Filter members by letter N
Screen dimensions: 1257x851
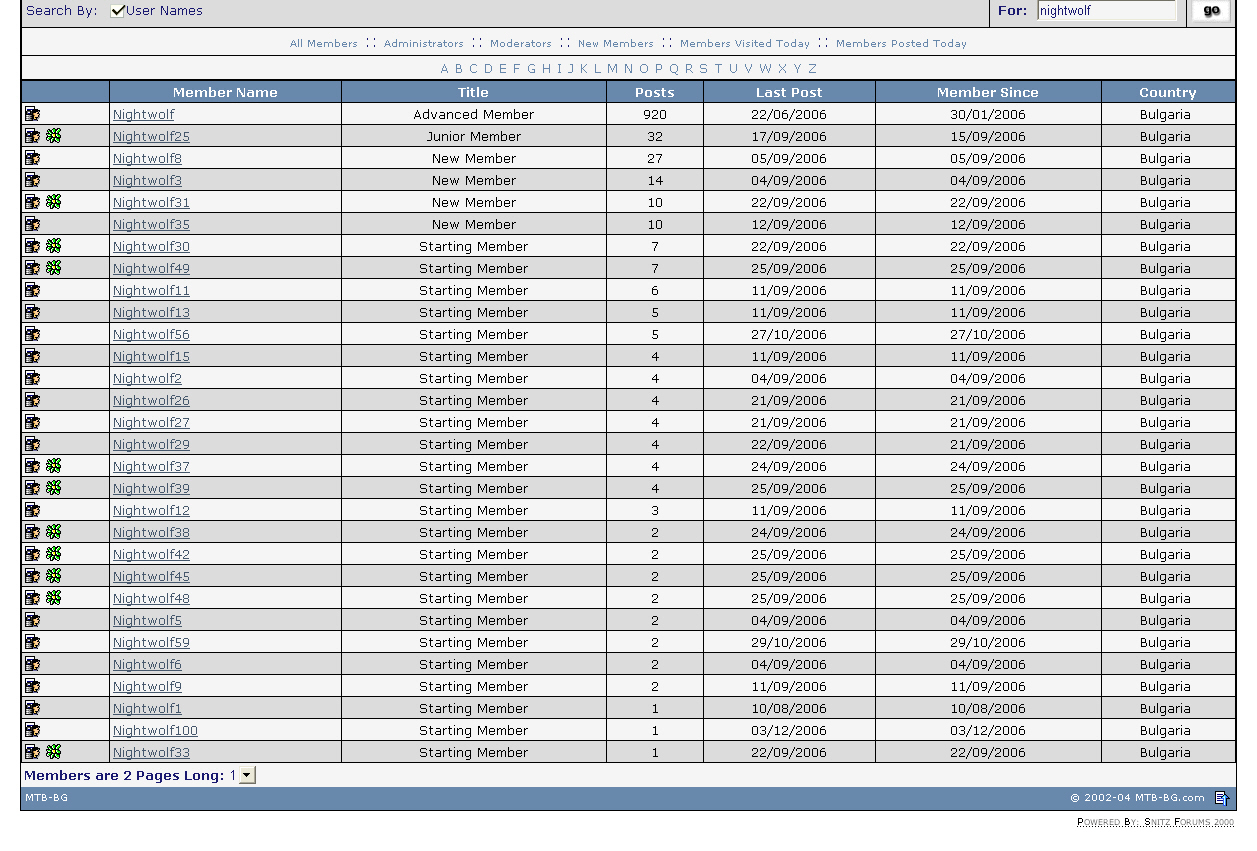[x=627, y=69]
